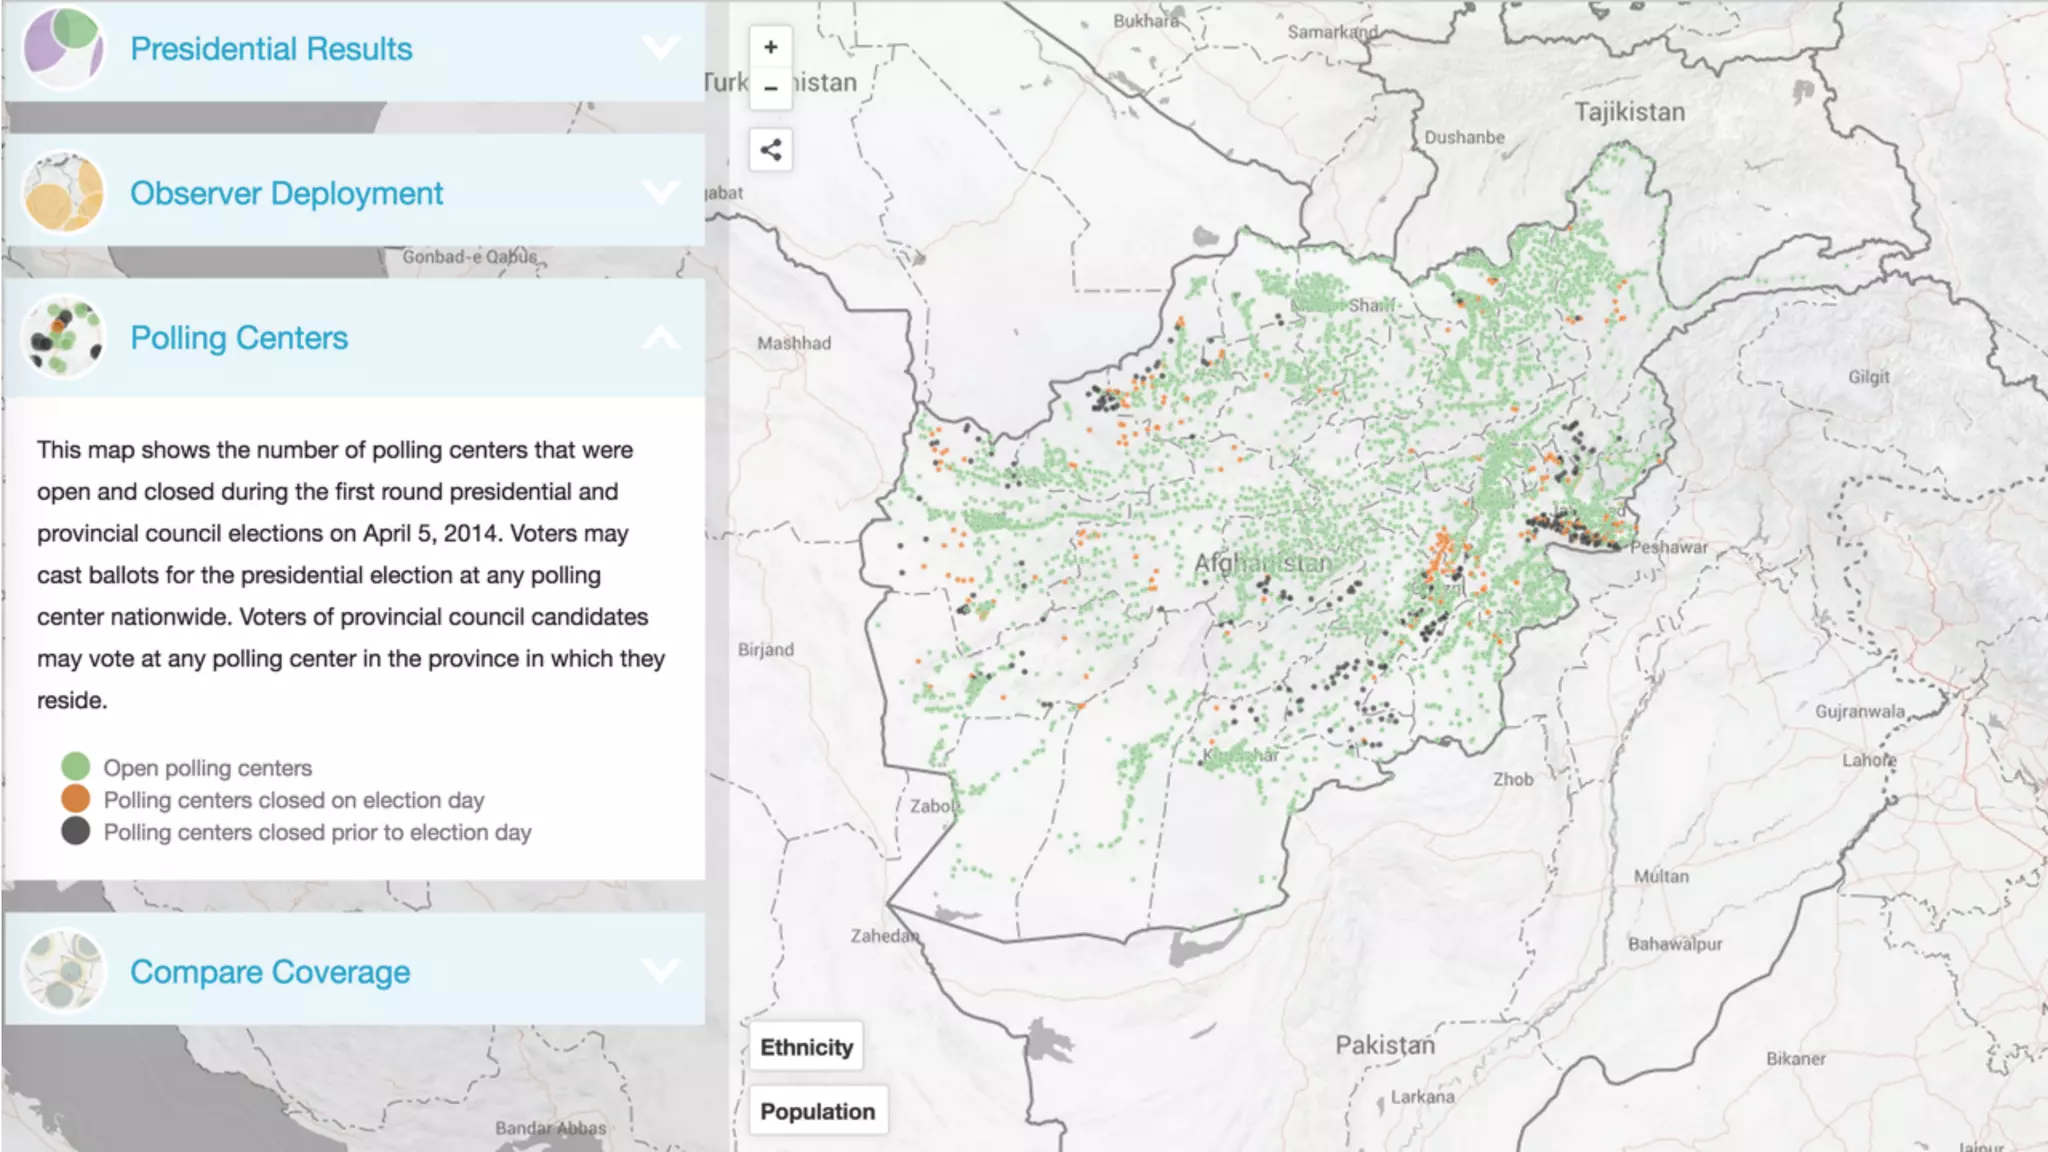Image resolution: width=2048 pixels, height=1152 pixels.
Task: Click the share map icon
Action: coord(770,150)
